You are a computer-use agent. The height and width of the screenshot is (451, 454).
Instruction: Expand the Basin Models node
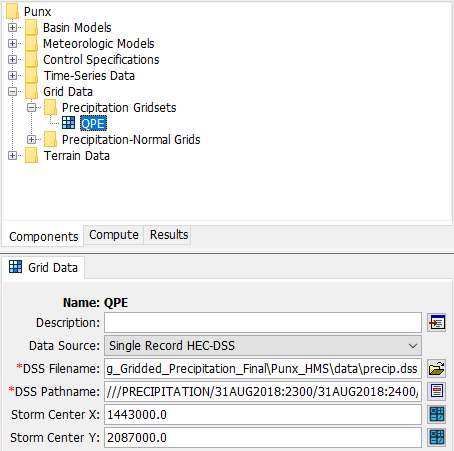click(x=12, y=27)
